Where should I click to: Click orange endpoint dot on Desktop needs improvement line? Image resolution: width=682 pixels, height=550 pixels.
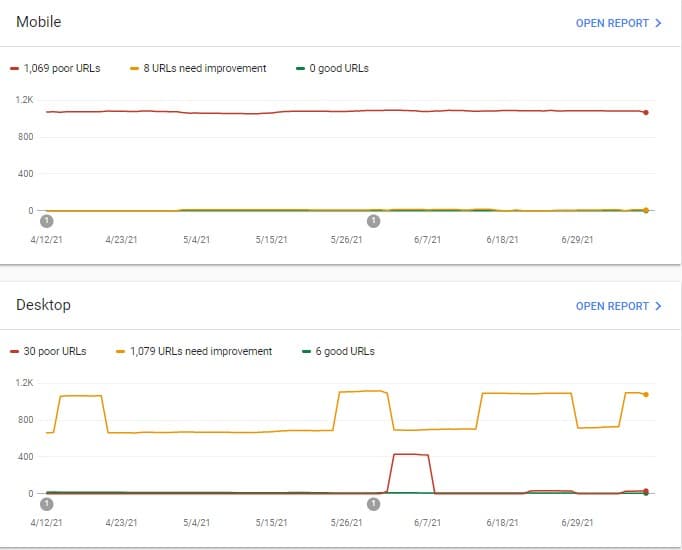[646, 395]
